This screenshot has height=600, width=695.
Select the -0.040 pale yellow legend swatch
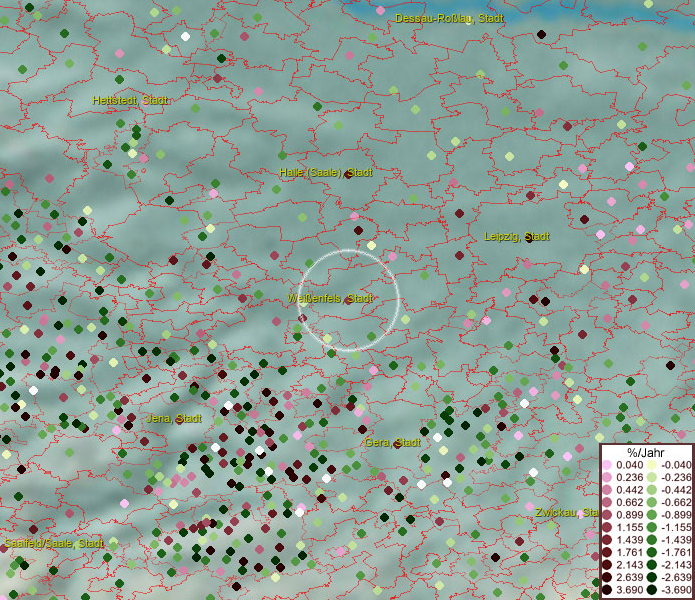652,465
